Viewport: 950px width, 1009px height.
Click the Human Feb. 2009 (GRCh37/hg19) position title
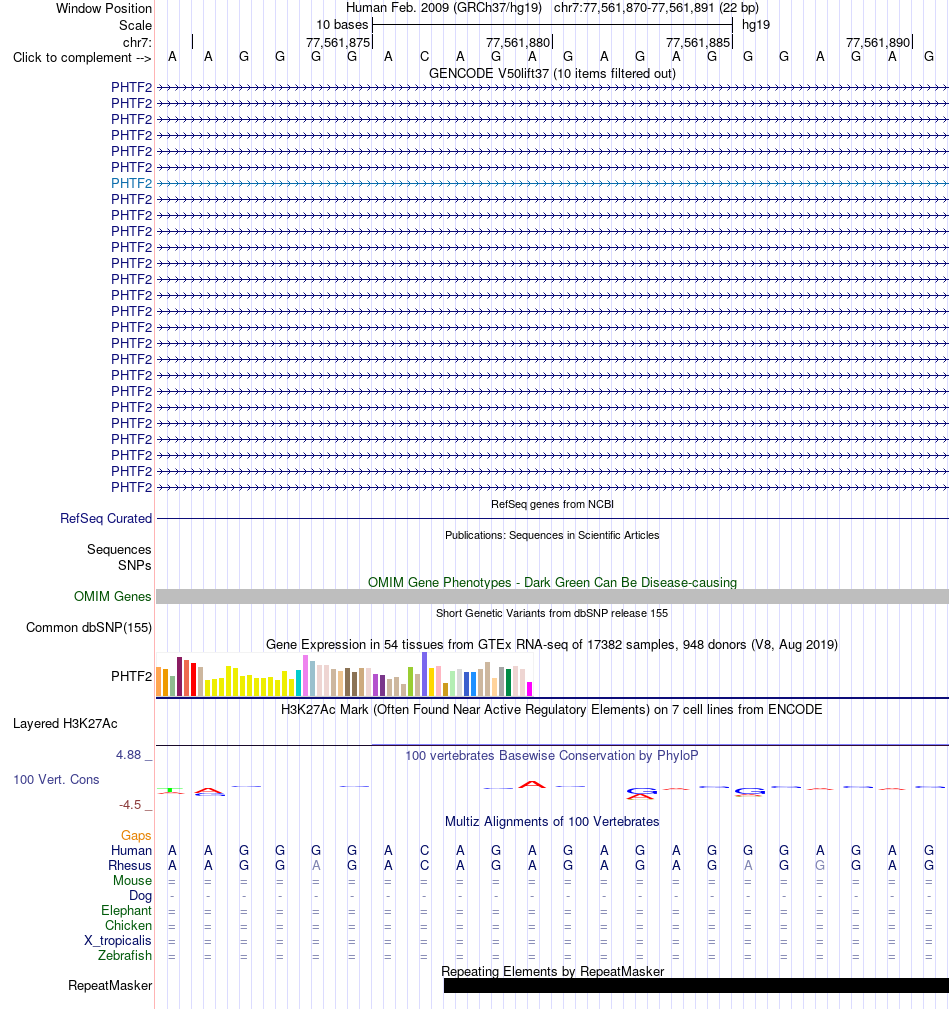coord(443,8)
